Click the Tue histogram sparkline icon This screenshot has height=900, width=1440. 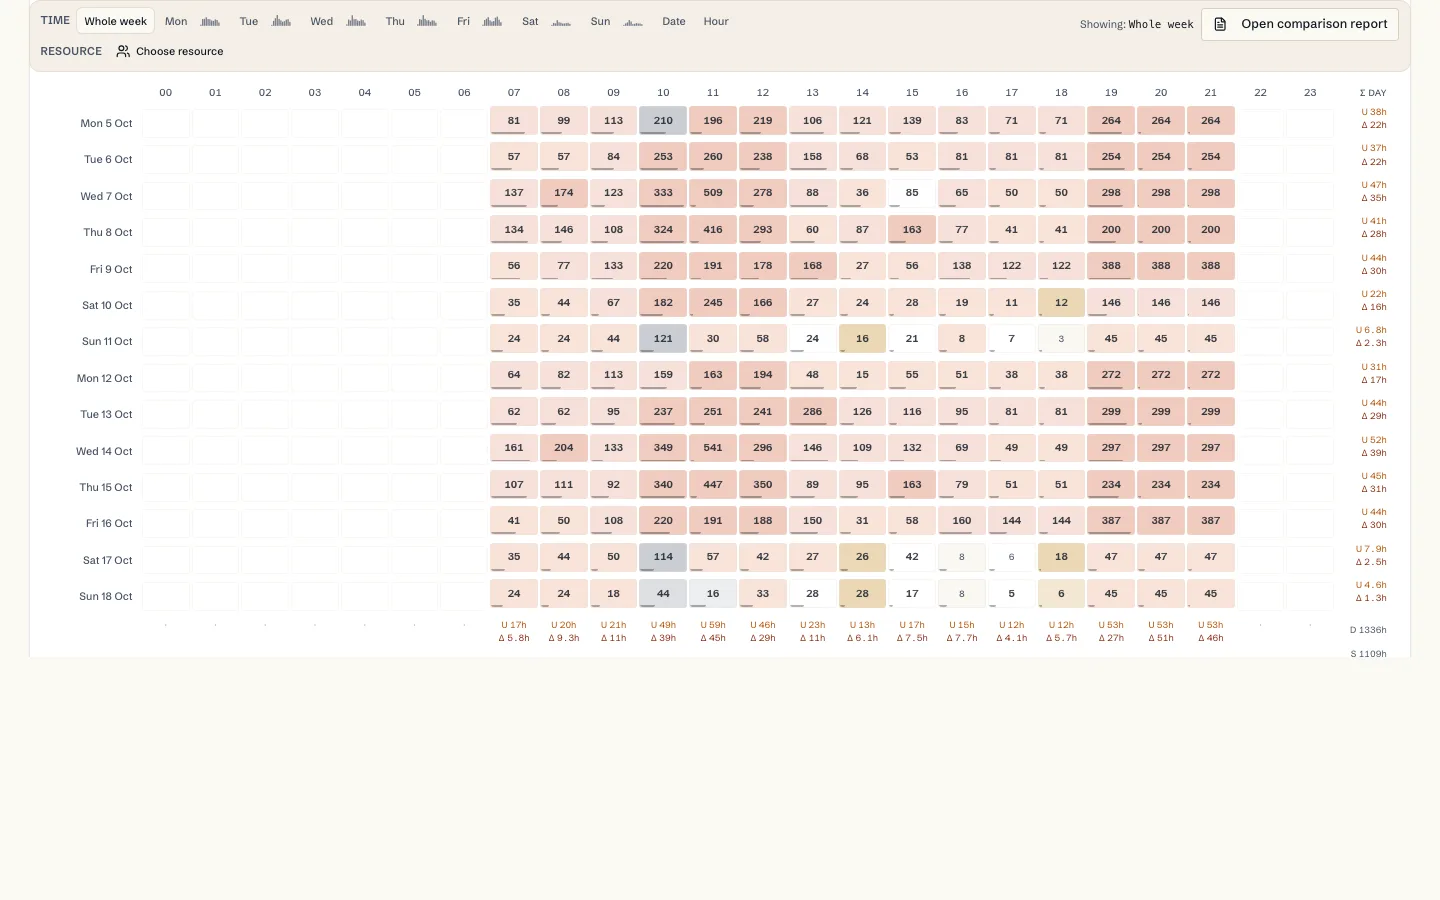tap(282, 22)
